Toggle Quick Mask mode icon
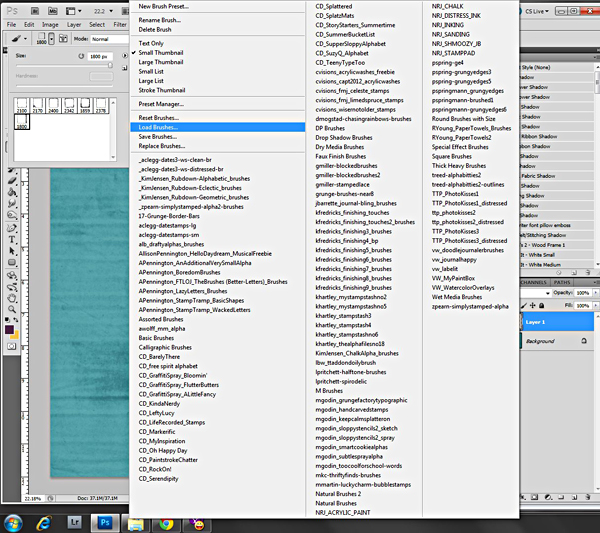The width and height of the screenshot is (600, 533). [11, 346]
